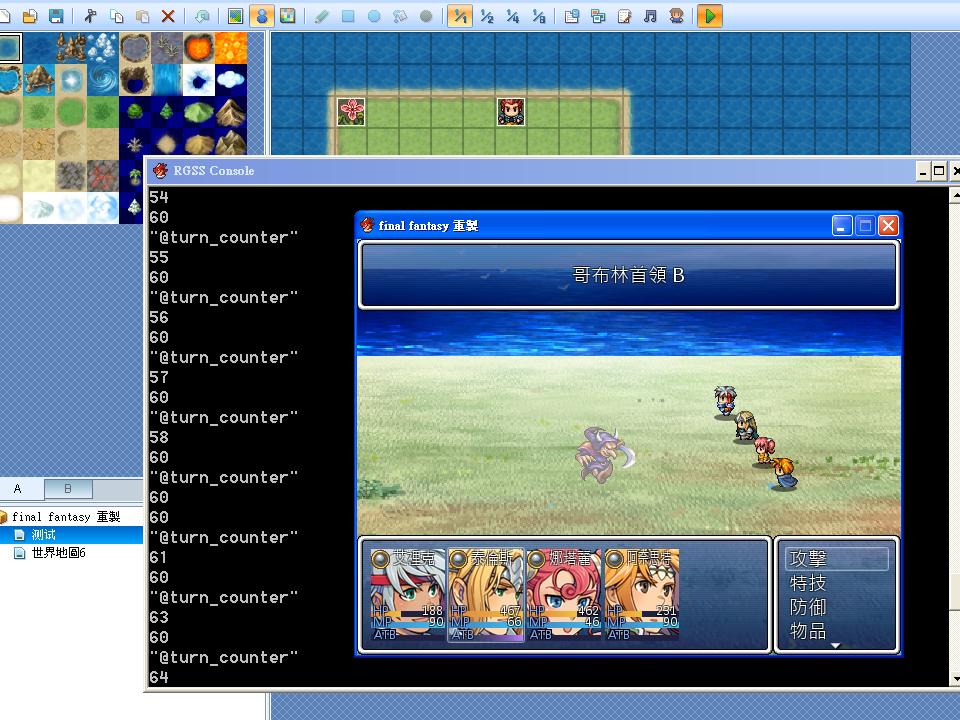
Task: Select the red-haired character event on the map
Action: pyautogui.click(x=511, y=112)
